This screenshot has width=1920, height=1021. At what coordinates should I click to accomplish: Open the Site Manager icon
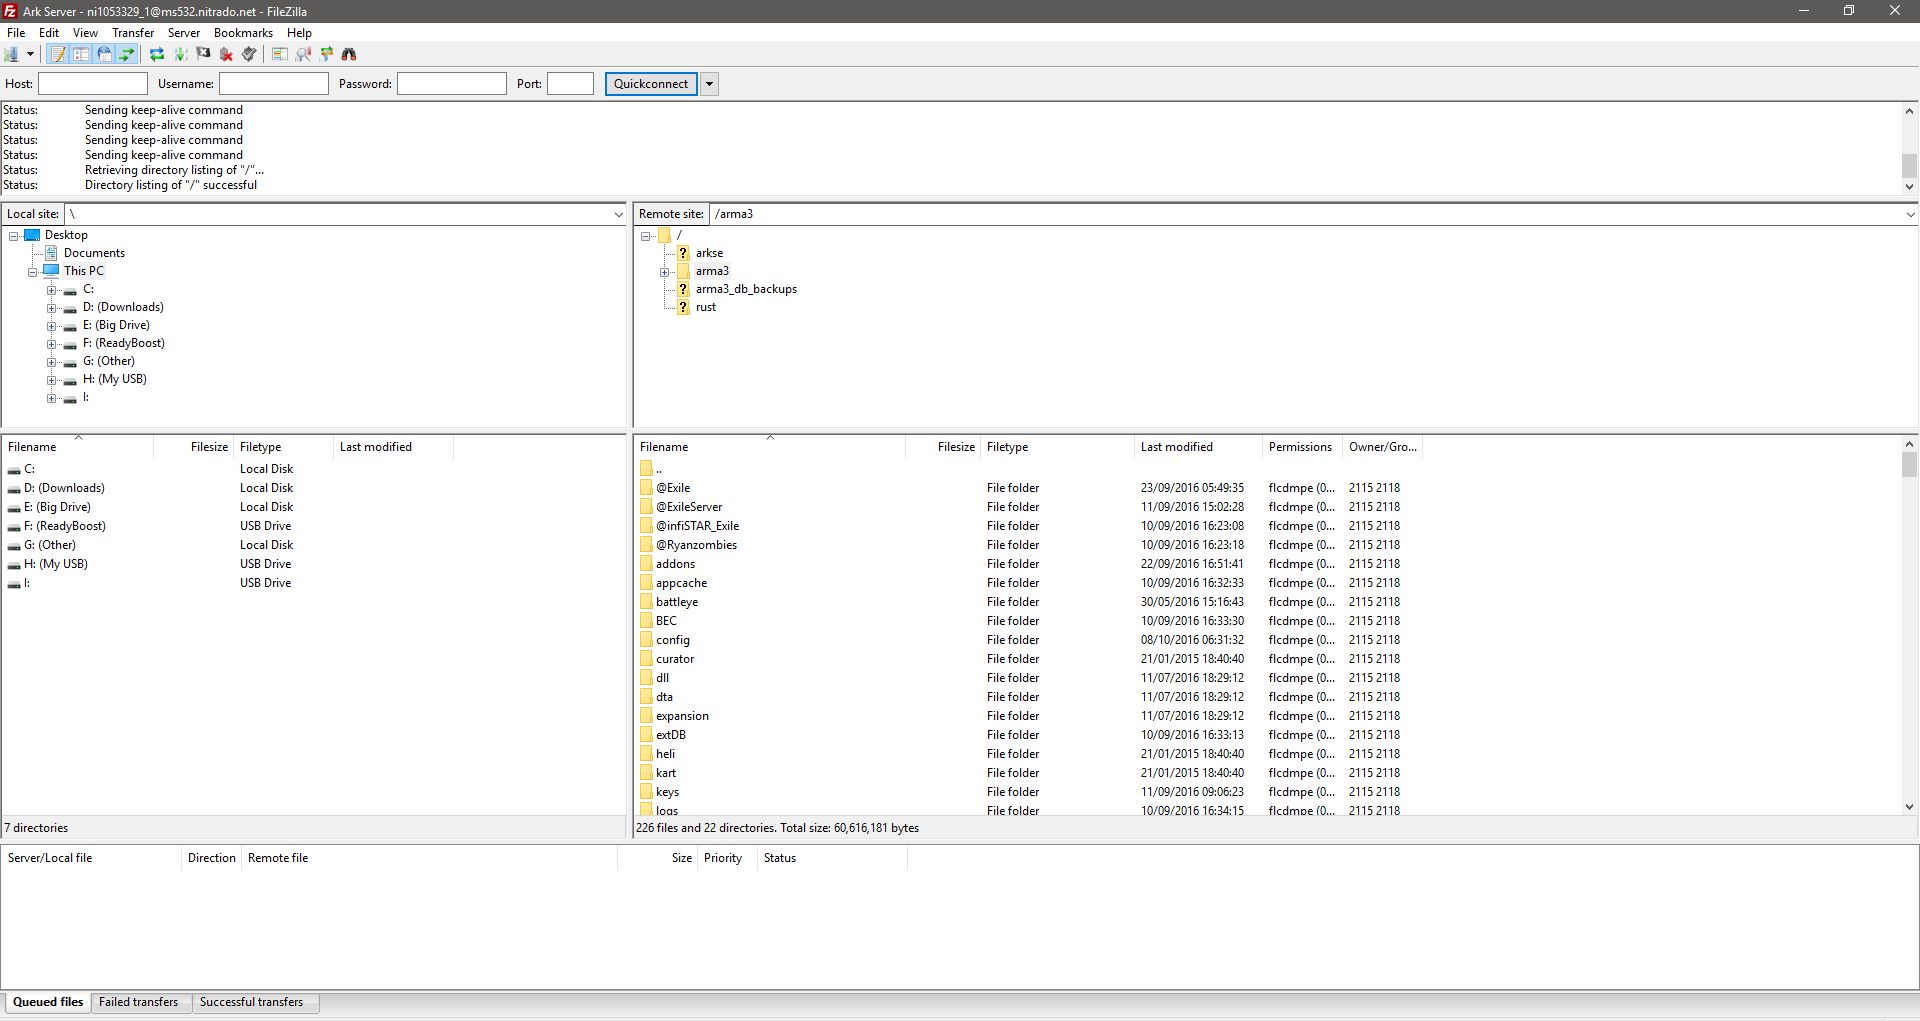click(x=12, y=54)
